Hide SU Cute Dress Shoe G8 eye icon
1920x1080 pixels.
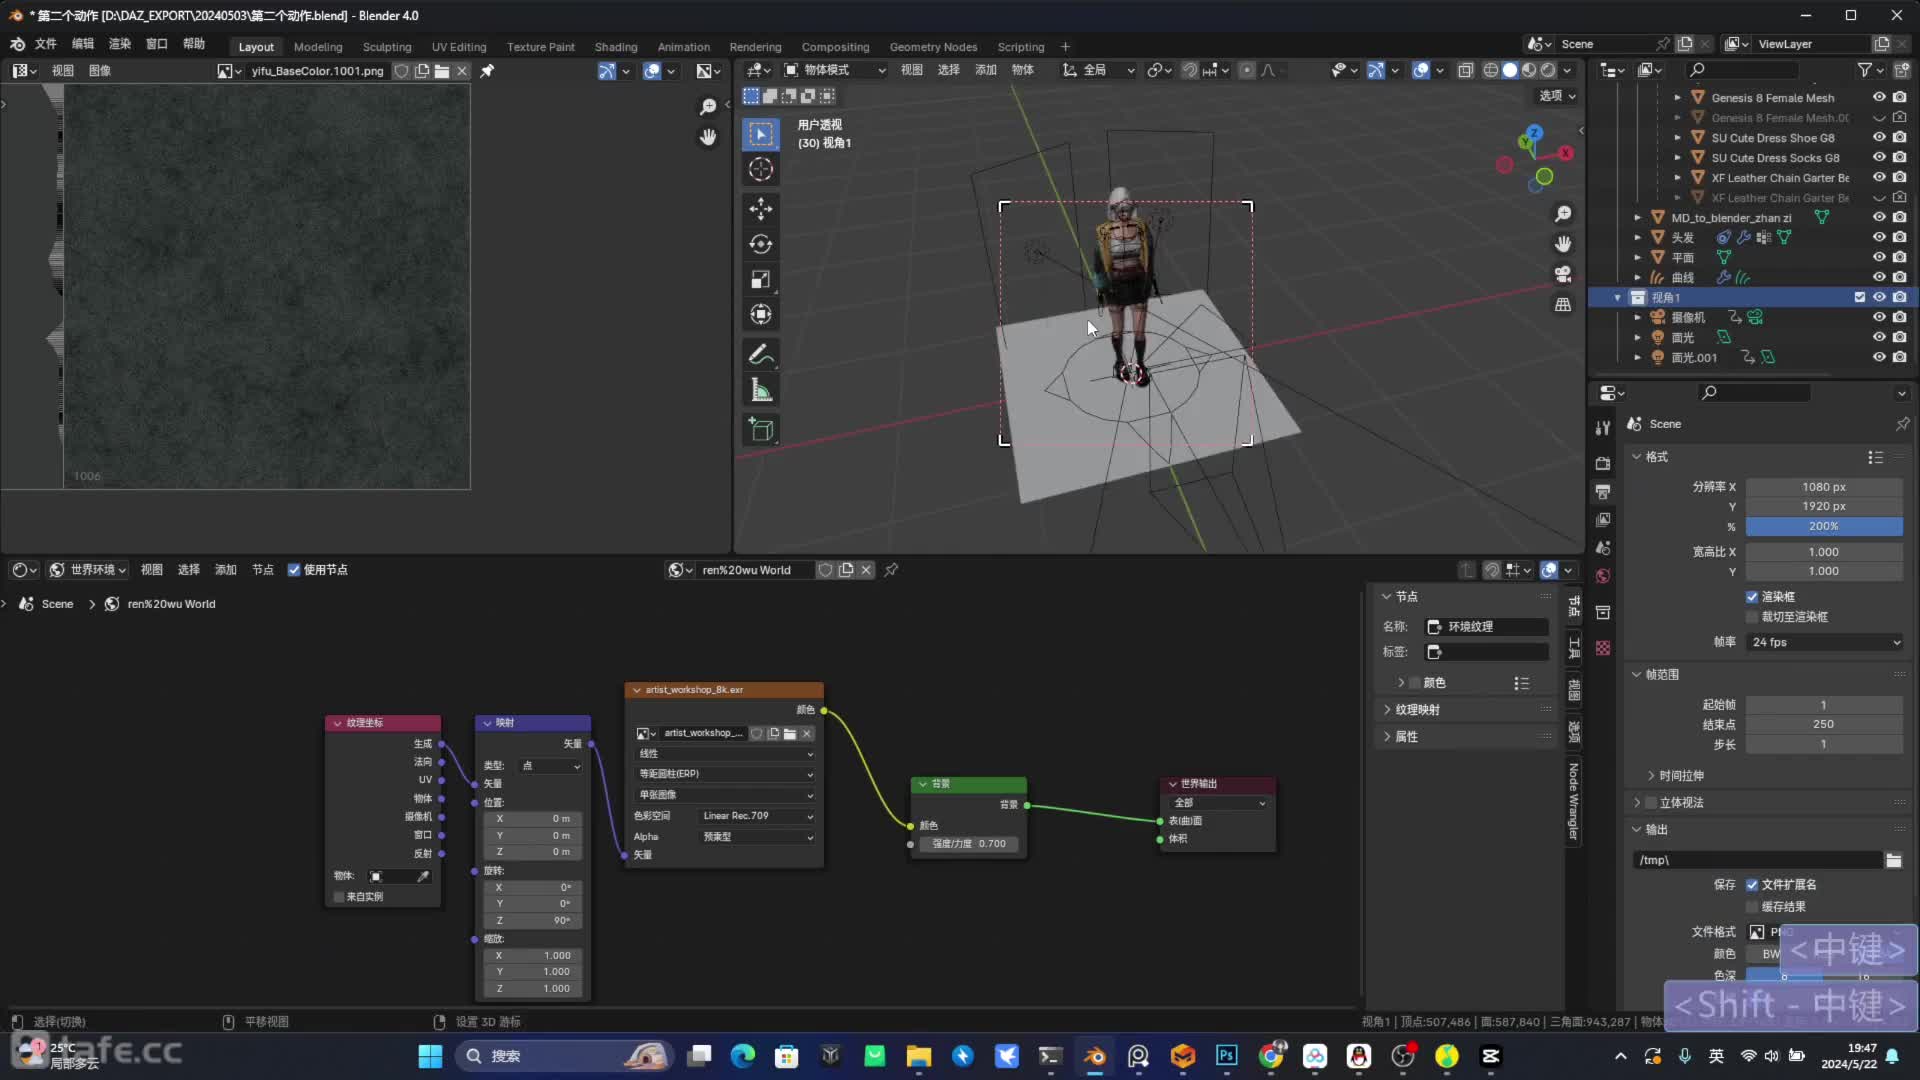click(1879, 137)
